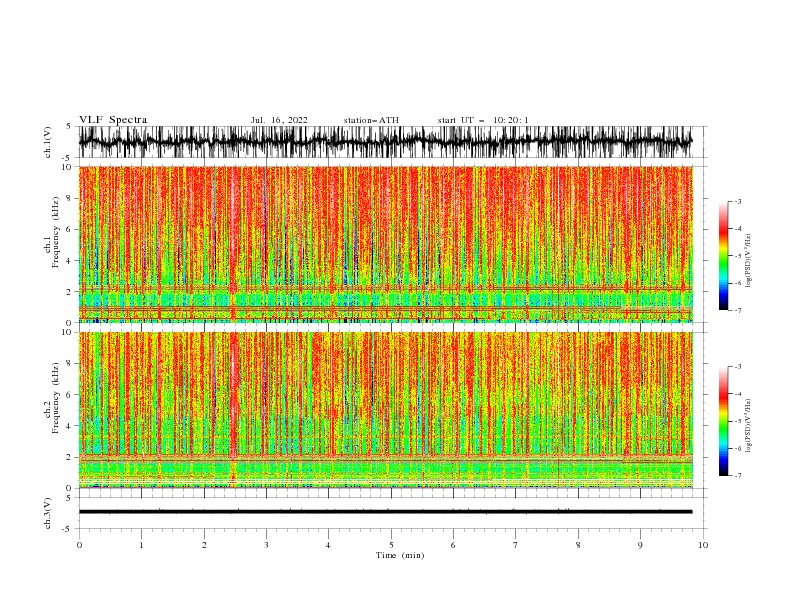792x612 pixels.
Task: Click the "10" tick on the time axis
Action: [703, 545]
